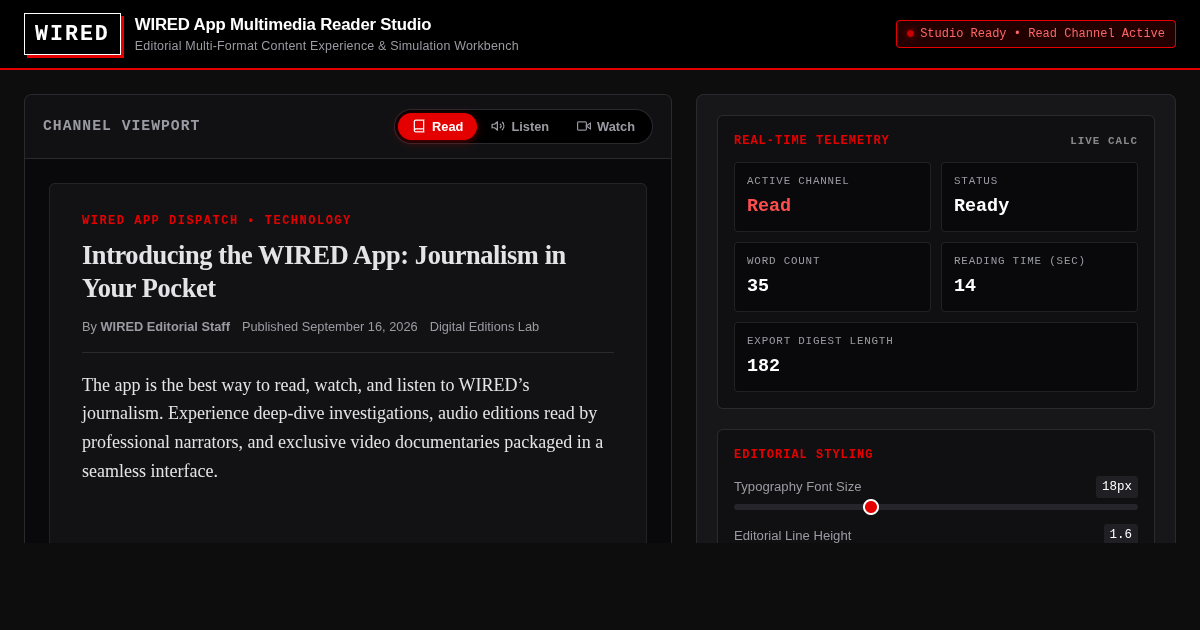Click the video camera icon on Watch tab
Viewport: 1200px width, 630px height.
584,126
